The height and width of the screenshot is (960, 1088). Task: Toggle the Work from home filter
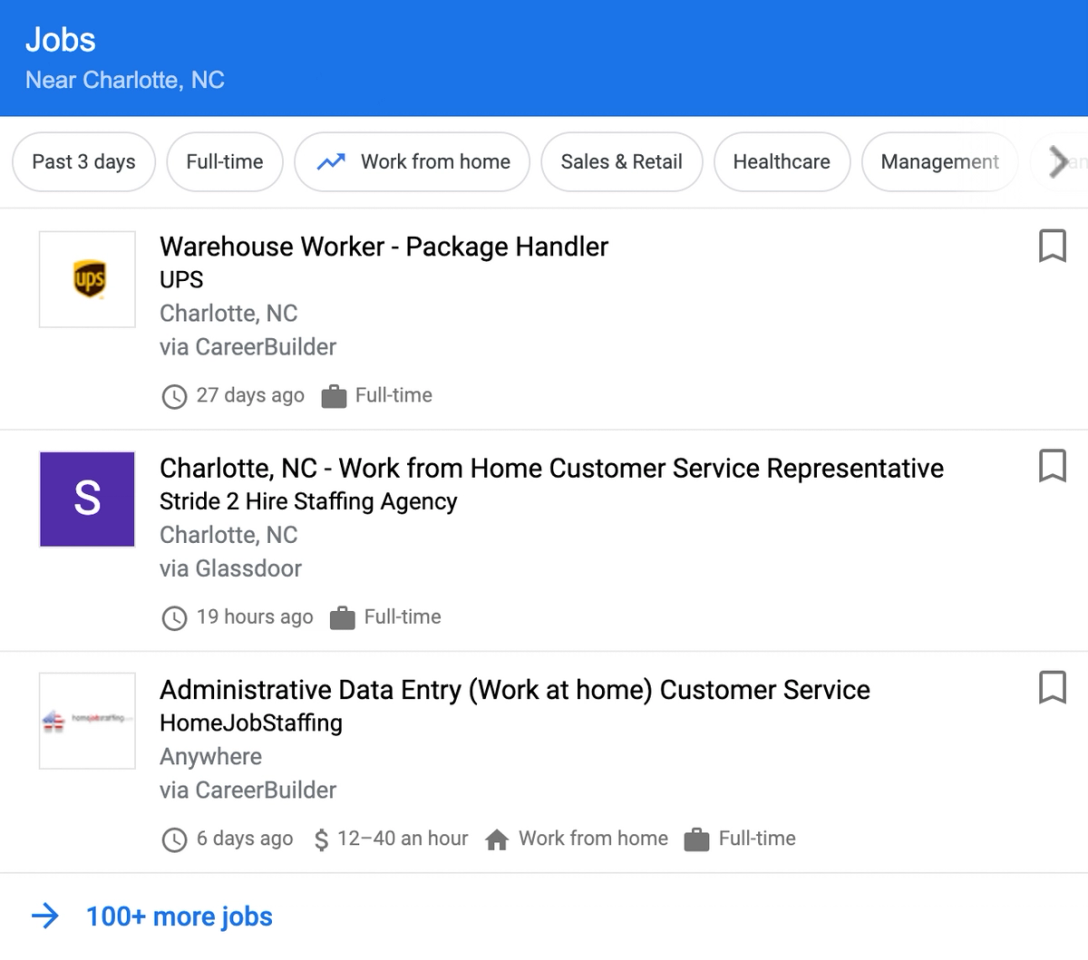(412, 161)
